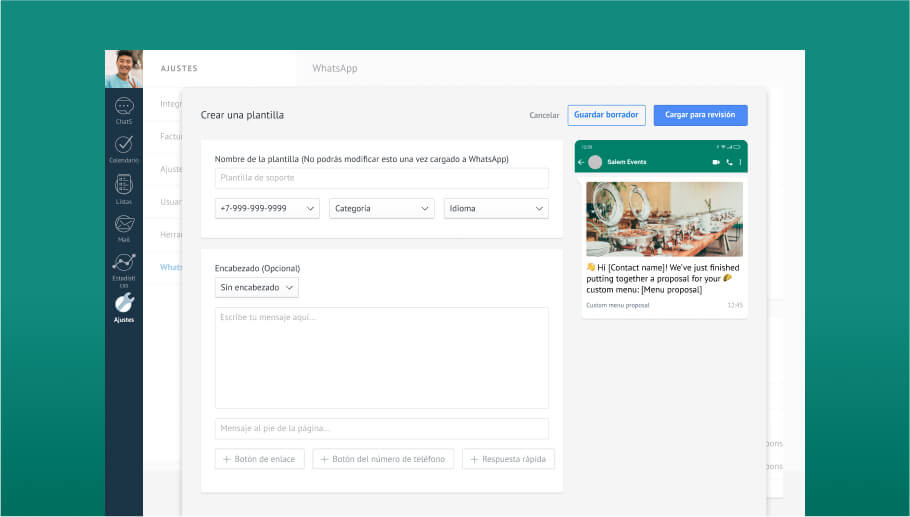Click the back arrow in phone preview
Viewport: 910px width, 517px height.
click(x=581, y=162)
